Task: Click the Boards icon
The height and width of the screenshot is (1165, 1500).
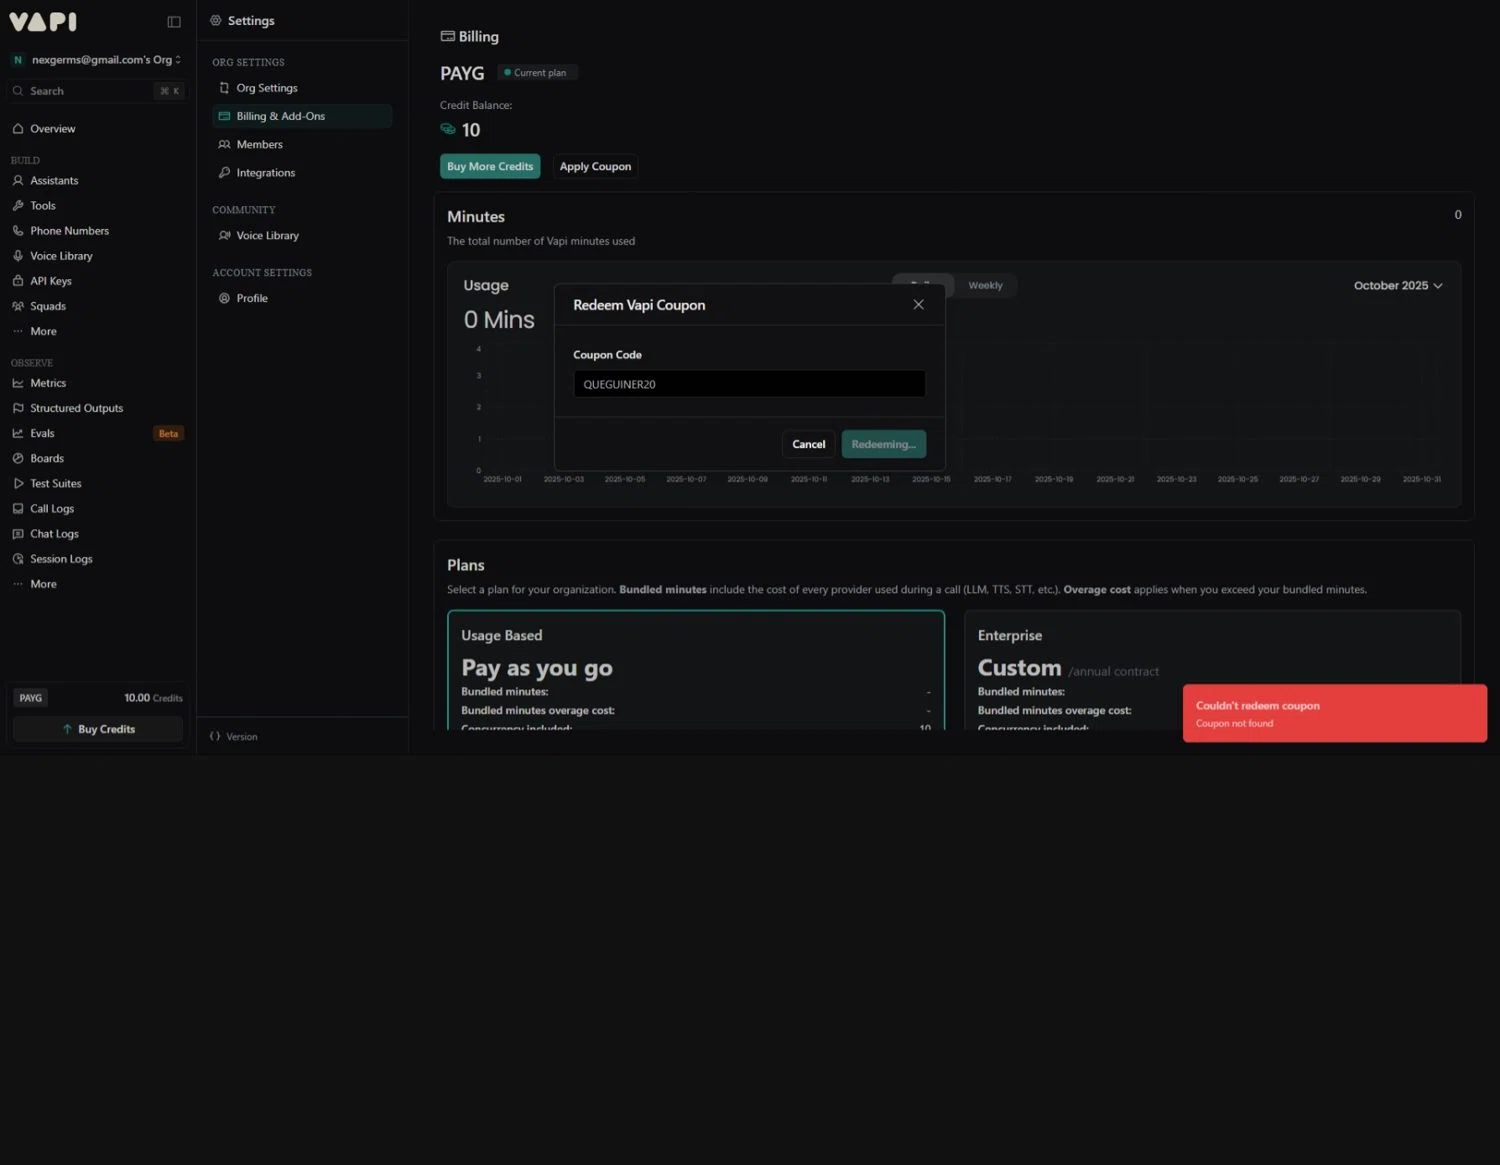Action: coord(18,458)
